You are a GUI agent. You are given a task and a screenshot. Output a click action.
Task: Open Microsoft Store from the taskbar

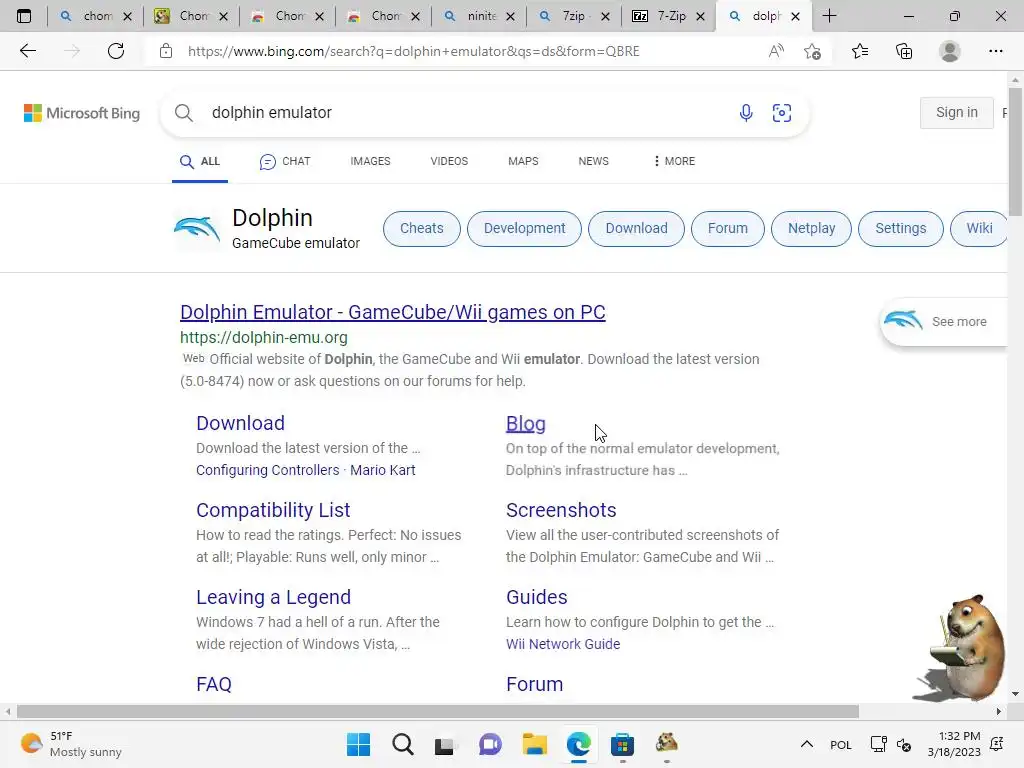coord(622,744)
